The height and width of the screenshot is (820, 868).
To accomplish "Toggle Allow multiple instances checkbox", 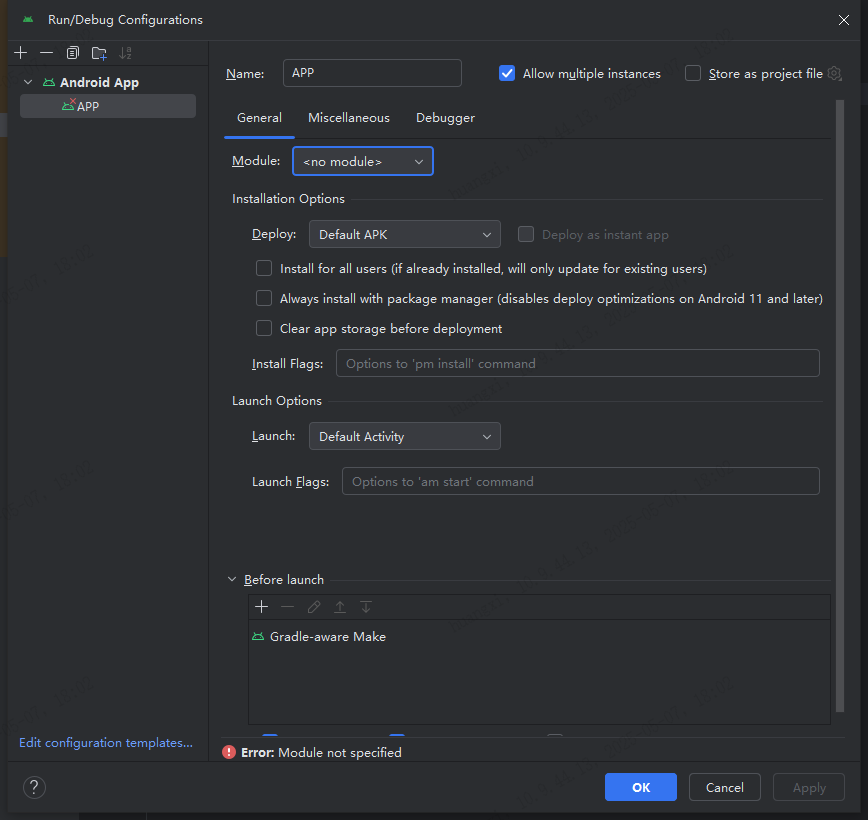I will click(507, 74).
